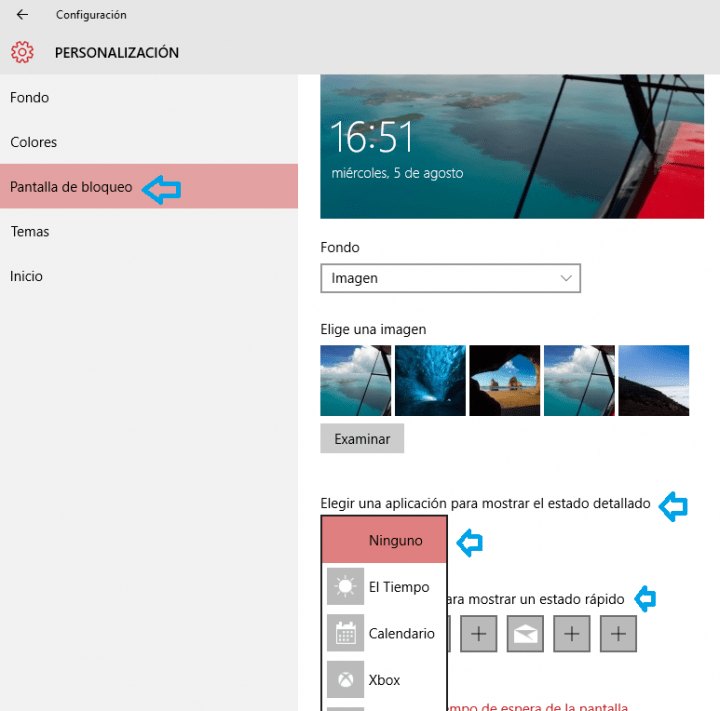Go back with the arrow icon
The height and width of the screenshot is (711, 720).
pyautogui.click(x=22, y=15)
